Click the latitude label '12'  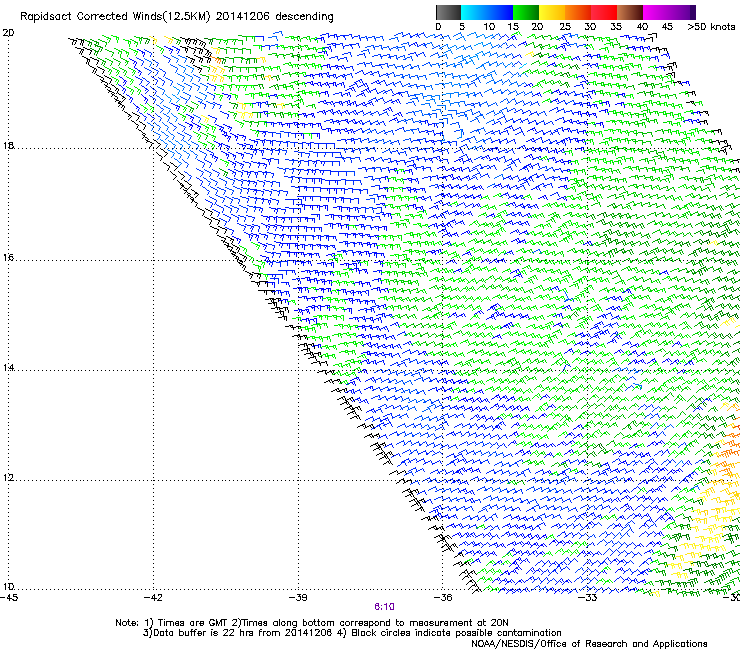(x=8, y=478)
